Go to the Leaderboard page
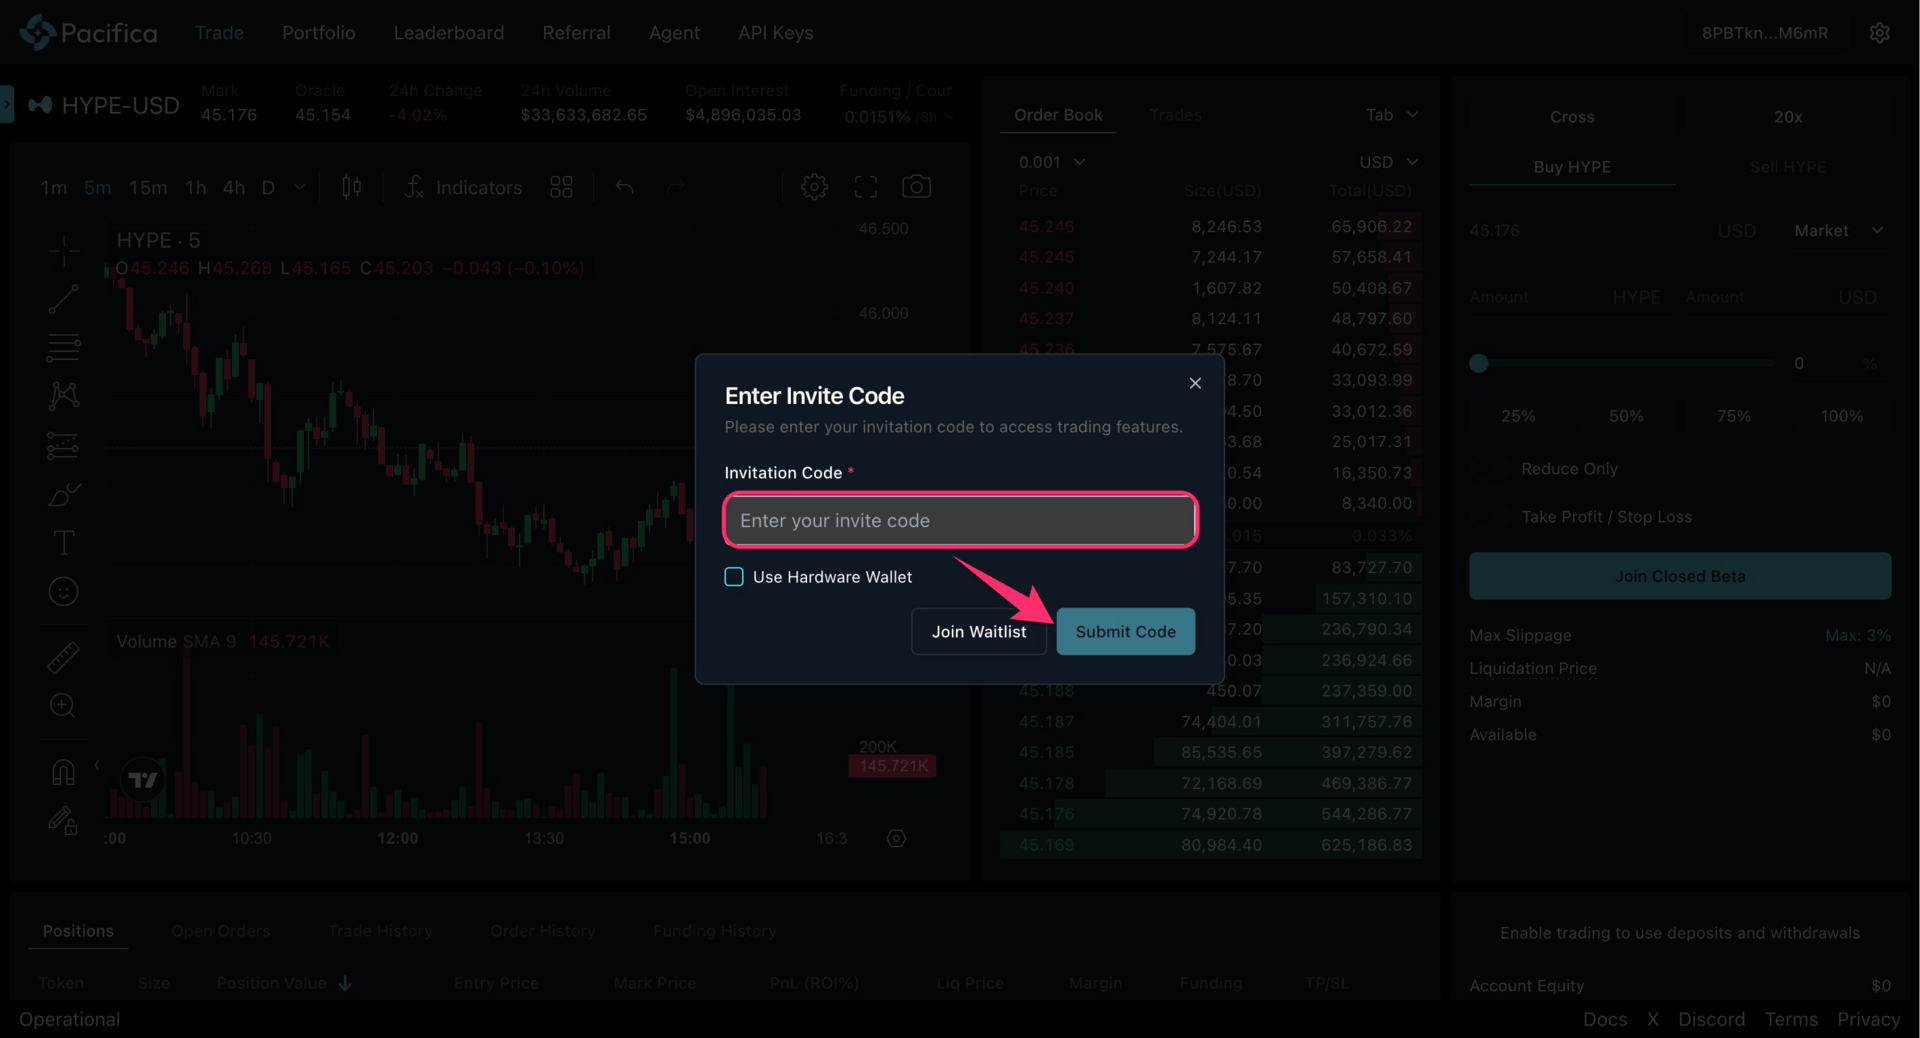 (x=448, y=33)
